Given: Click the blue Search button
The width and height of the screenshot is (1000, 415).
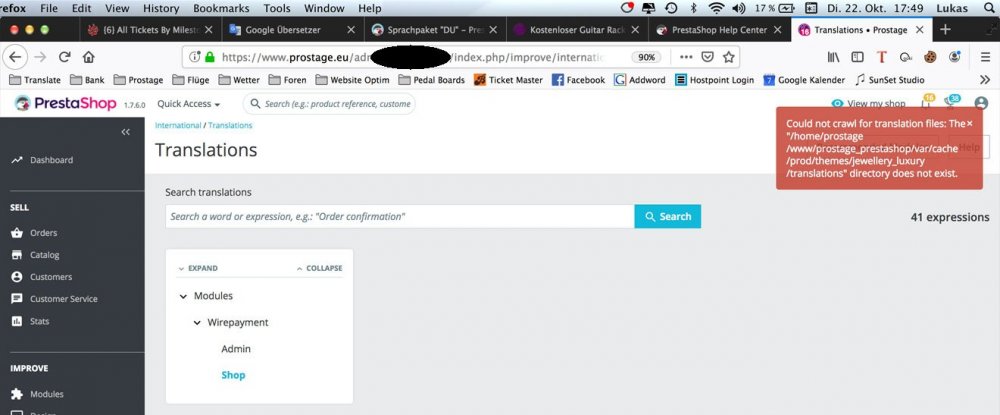Looking at the screenshot, I should (668, 216).
